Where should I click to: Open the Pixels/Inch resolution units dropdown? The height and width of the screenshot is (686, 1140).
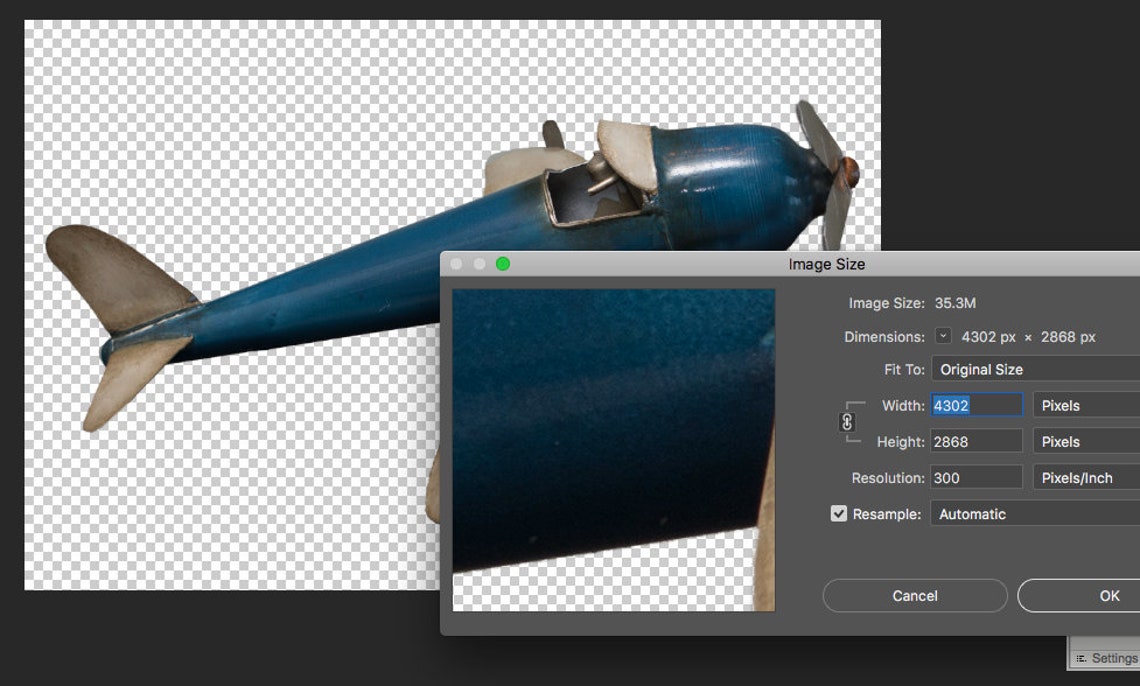pyautogui.click(x=1084, y=477)
